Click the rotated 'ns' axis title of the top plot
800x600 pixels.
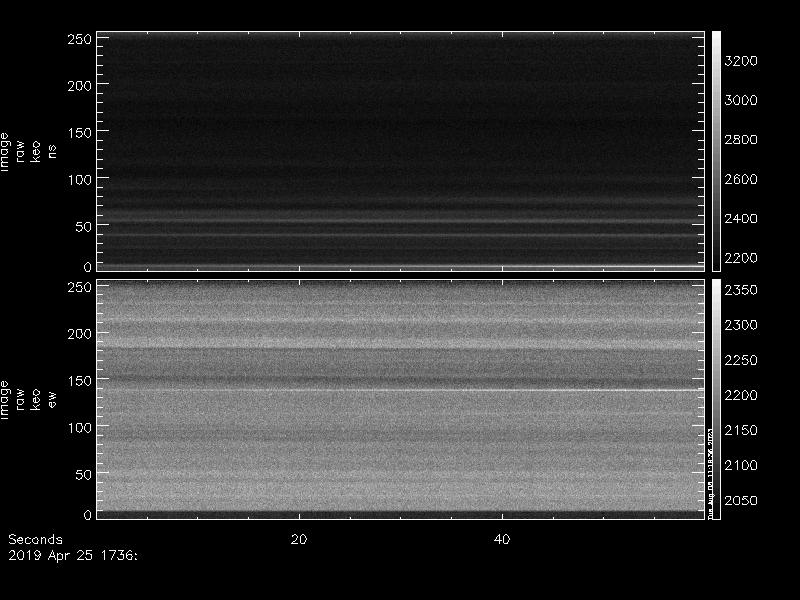52,152
